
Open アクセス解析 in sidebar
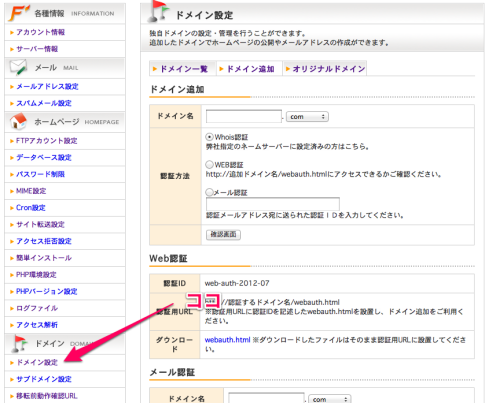(37, 325)
